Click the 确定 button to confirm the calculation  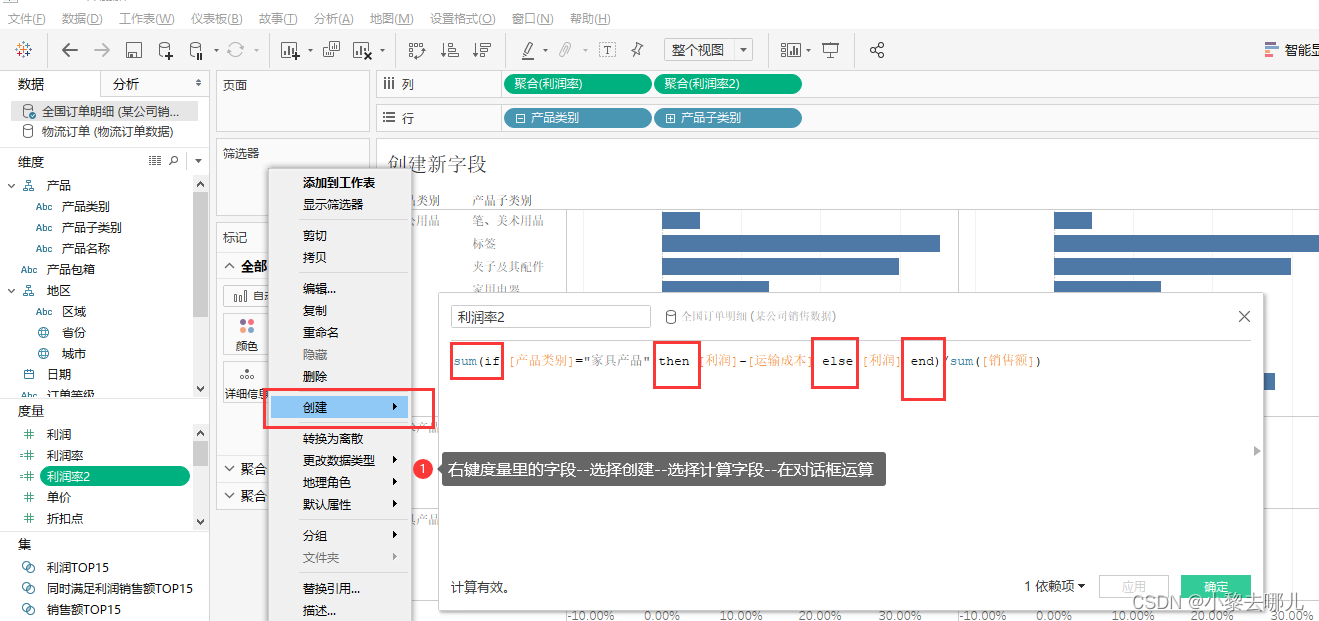pyautogui.click(x=1216, y=587)
